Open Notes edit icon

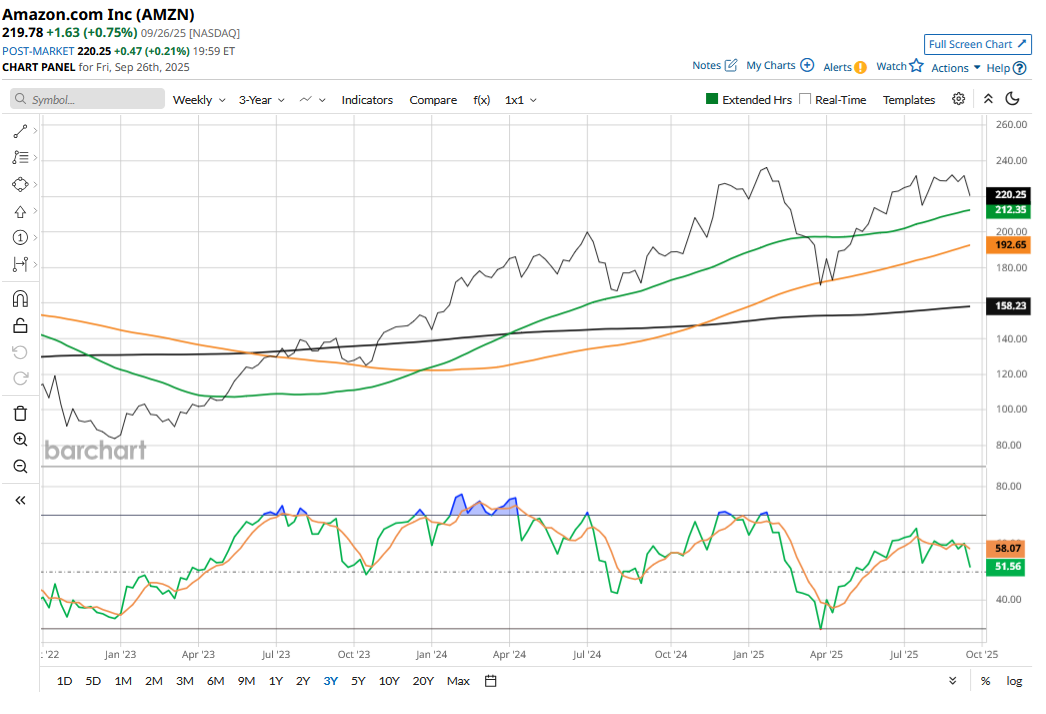731,65
